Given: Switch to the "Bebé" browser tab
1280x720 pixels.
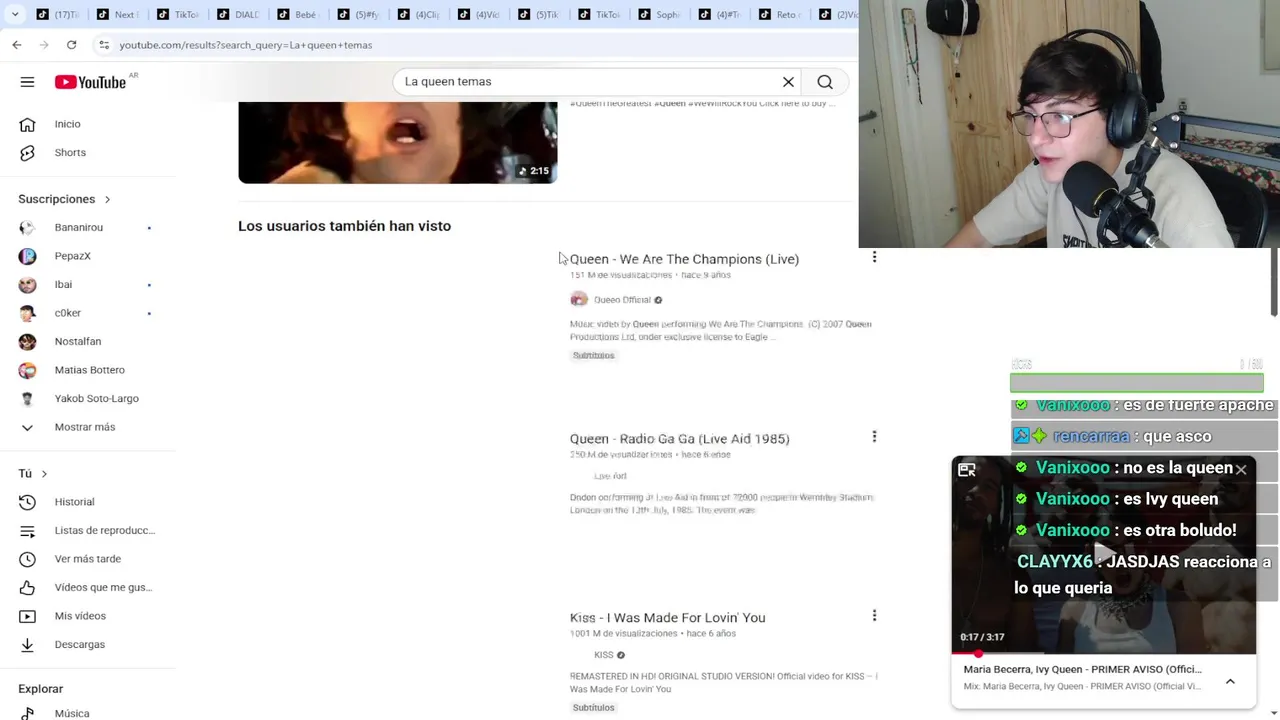Looking at the screenshot, I should (298, 14).
